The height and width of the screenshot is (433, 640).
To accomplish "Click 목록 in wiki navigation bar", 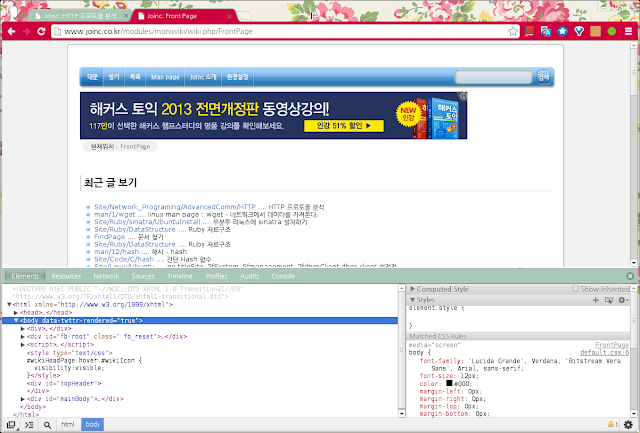I will point(135,77).
